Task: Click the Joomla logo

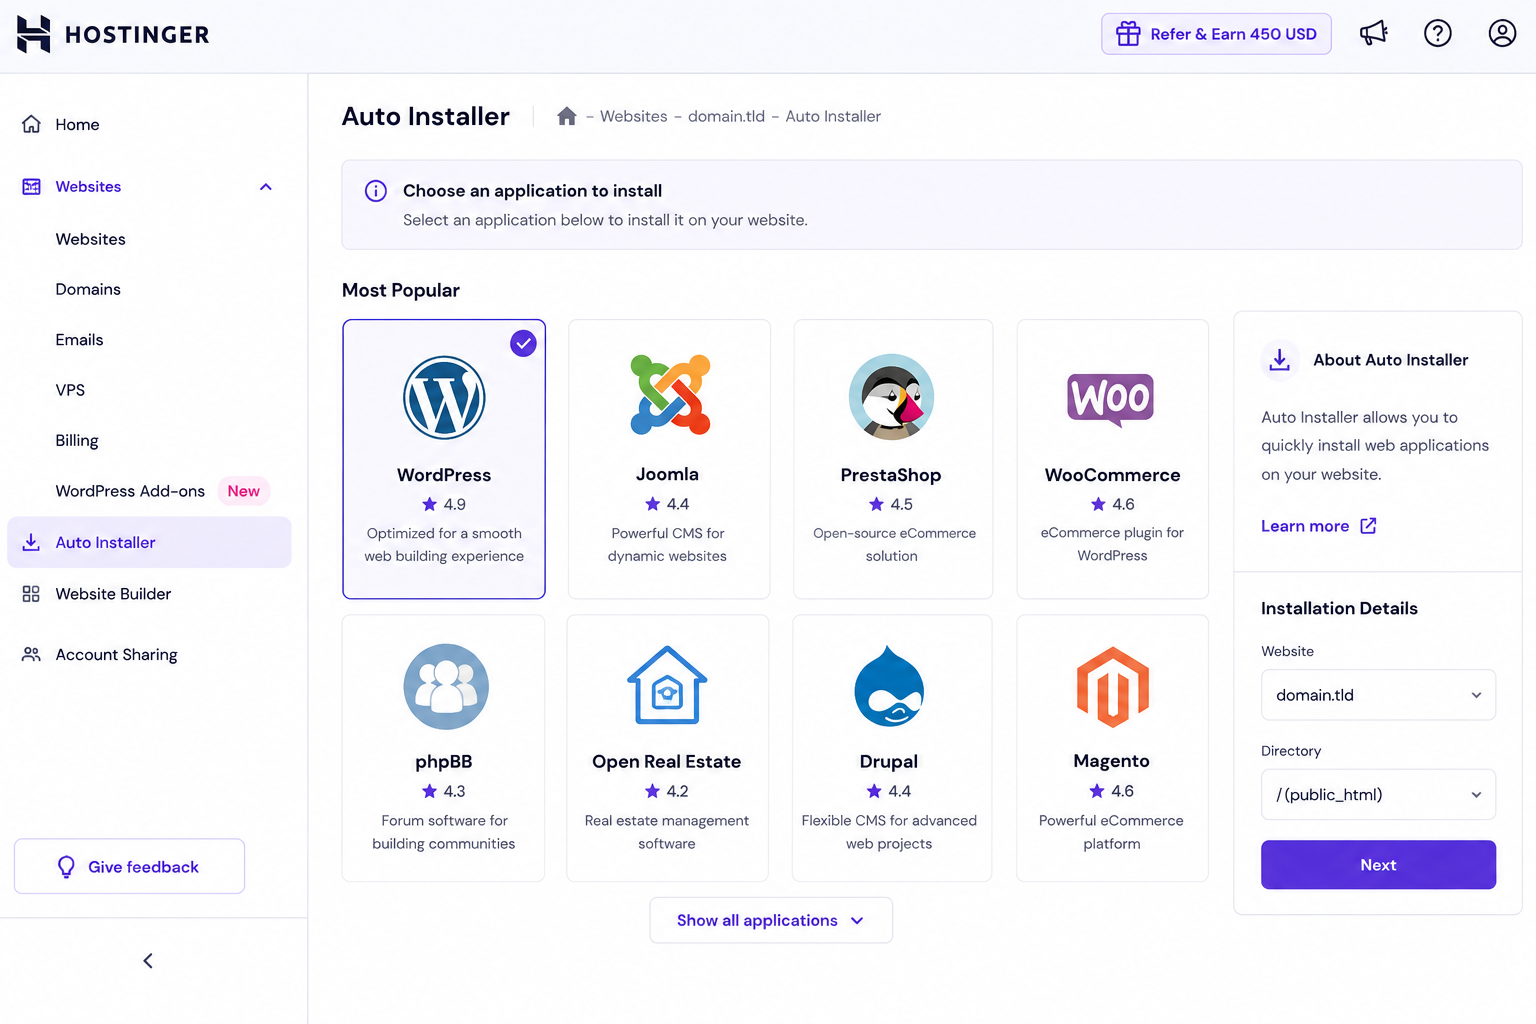Action: pyautogui.click(x=670, y=395)
